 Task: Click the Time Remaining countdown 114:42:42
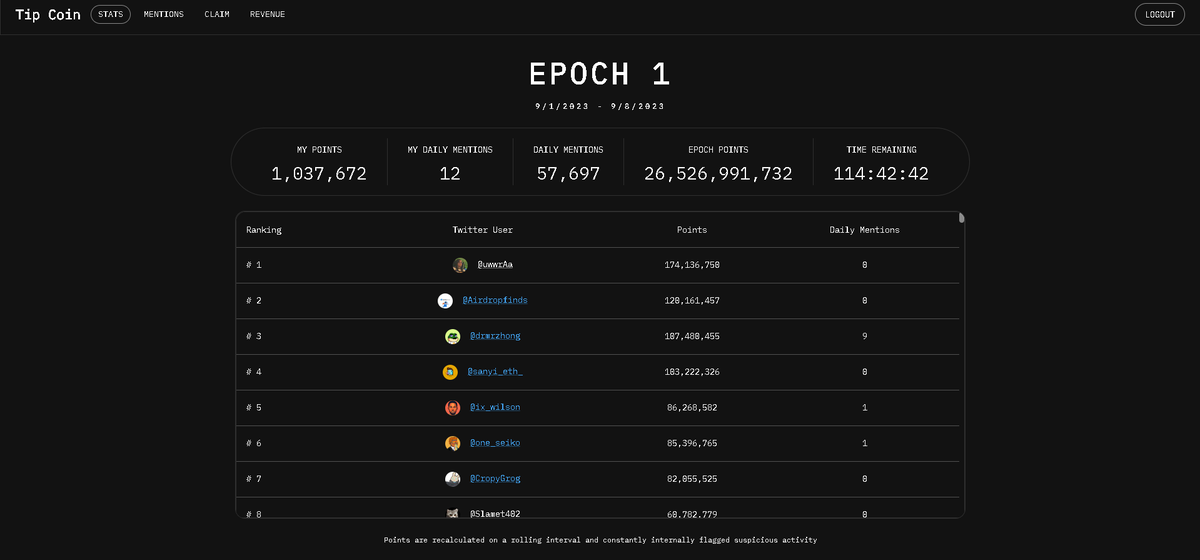[x=881, y=174]
